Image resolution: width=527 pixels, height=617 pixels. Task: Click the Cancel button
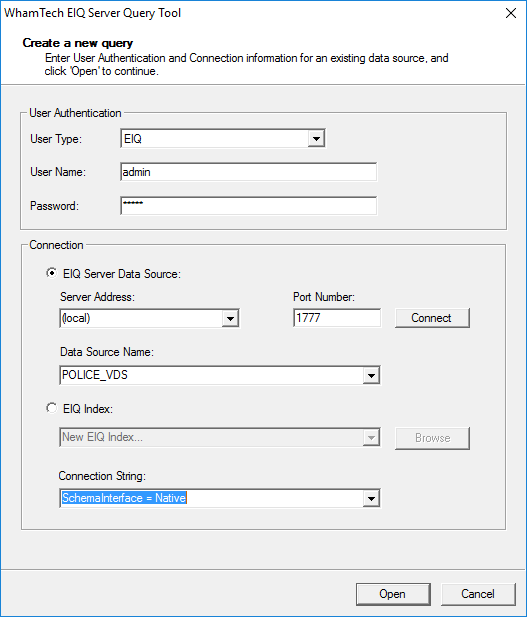coord(478,594)
